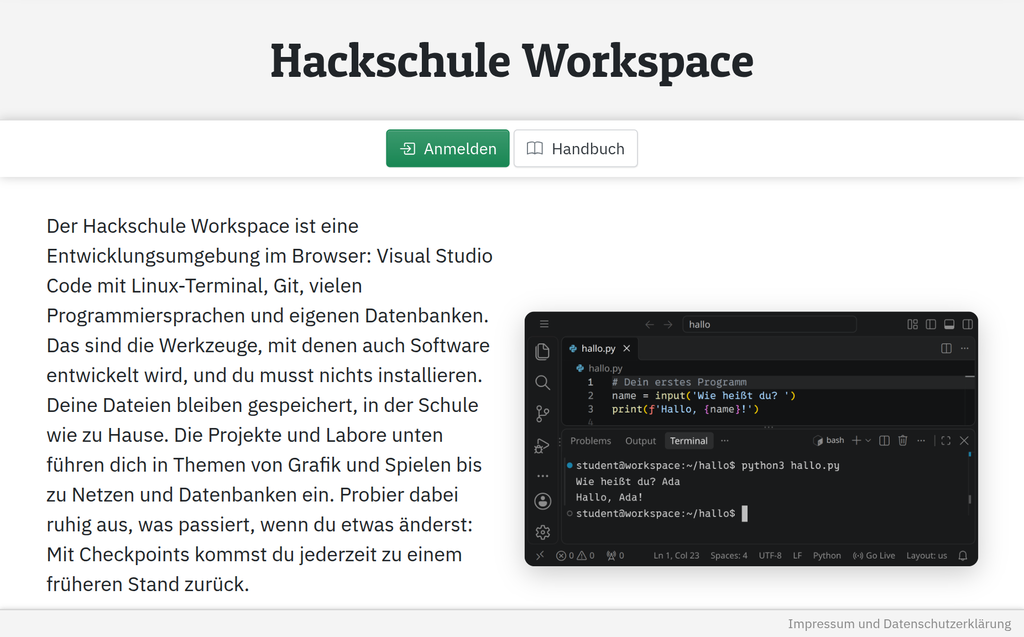
Task: Open Impressum und Datenschutzerklärung link
Action: (x=899, y=623)
